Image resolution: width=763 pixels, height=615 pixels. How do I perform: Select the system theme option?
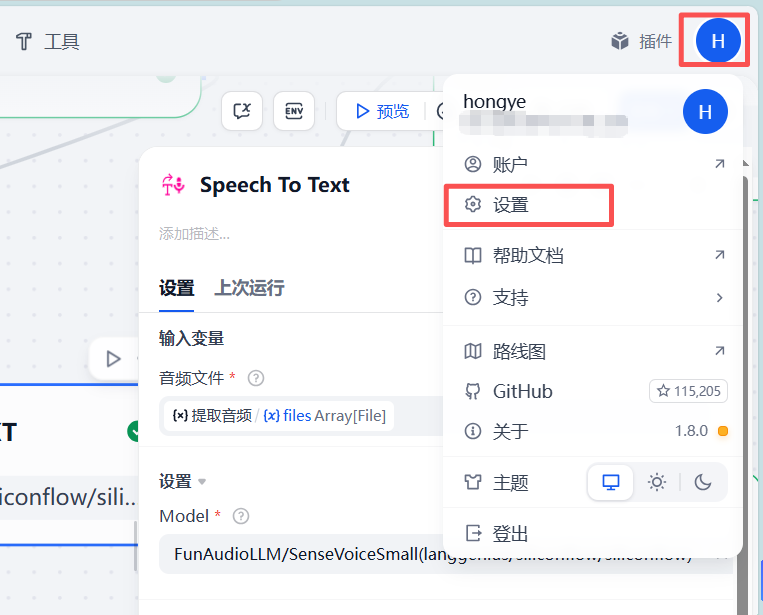click(x=610, y=483)
